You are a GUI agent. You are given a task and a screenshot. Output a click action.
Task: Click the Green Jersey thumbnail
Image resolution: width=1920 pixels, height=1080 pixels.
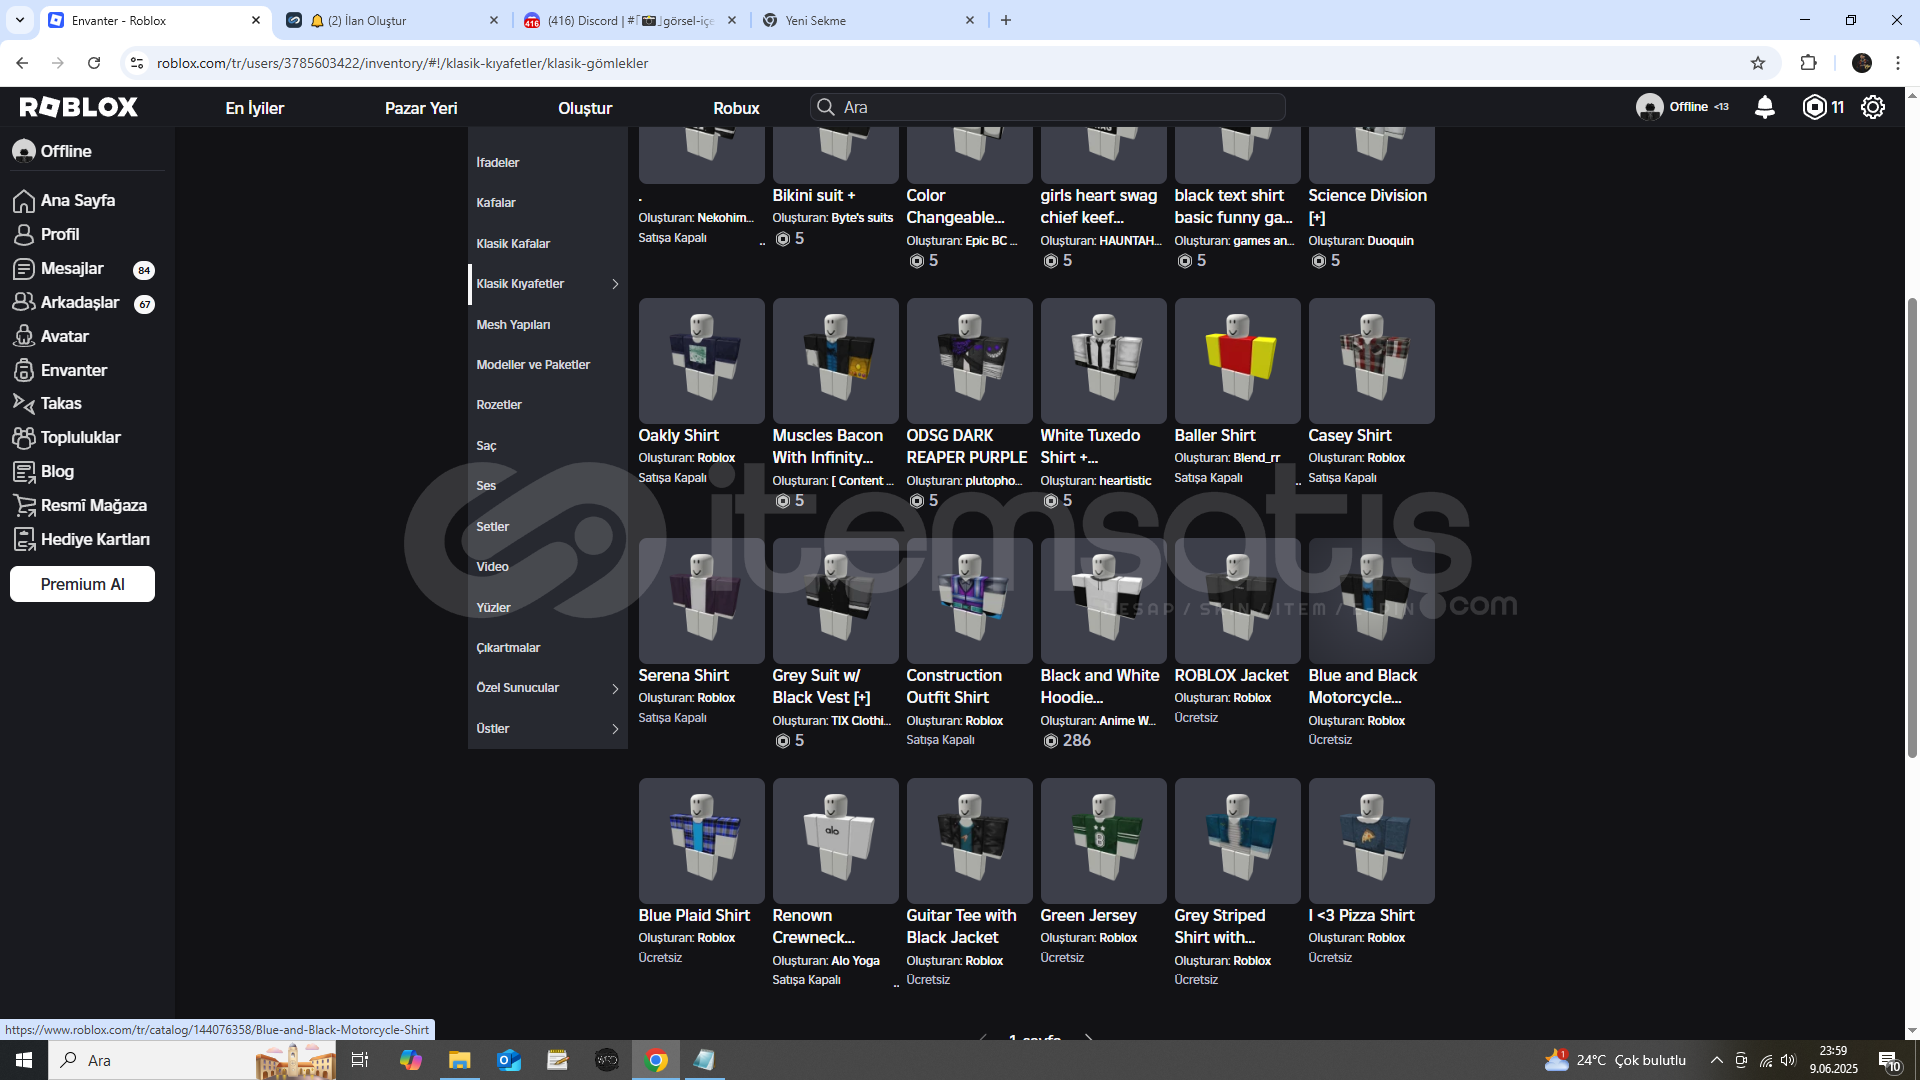point(1103,841)
